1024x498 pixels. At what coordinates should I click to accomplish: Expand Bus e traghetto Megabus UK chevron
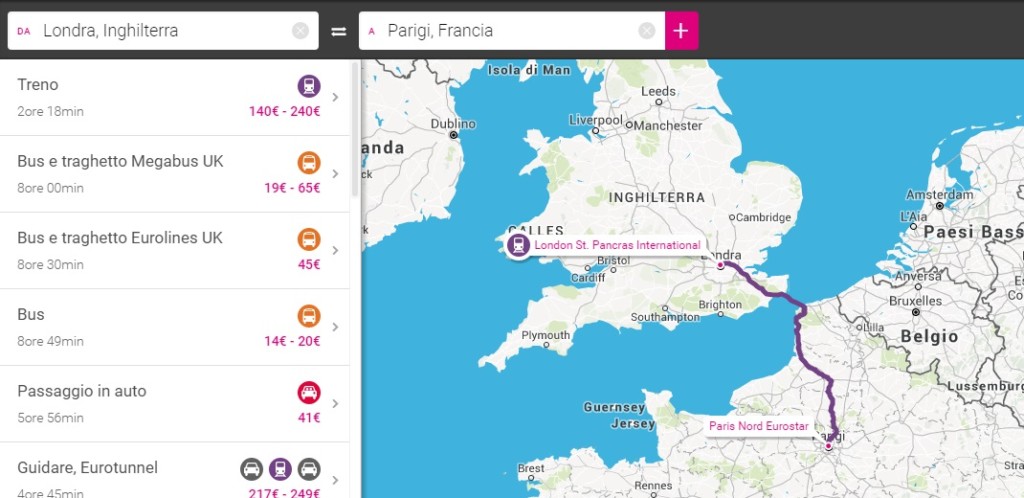(336, 174)
